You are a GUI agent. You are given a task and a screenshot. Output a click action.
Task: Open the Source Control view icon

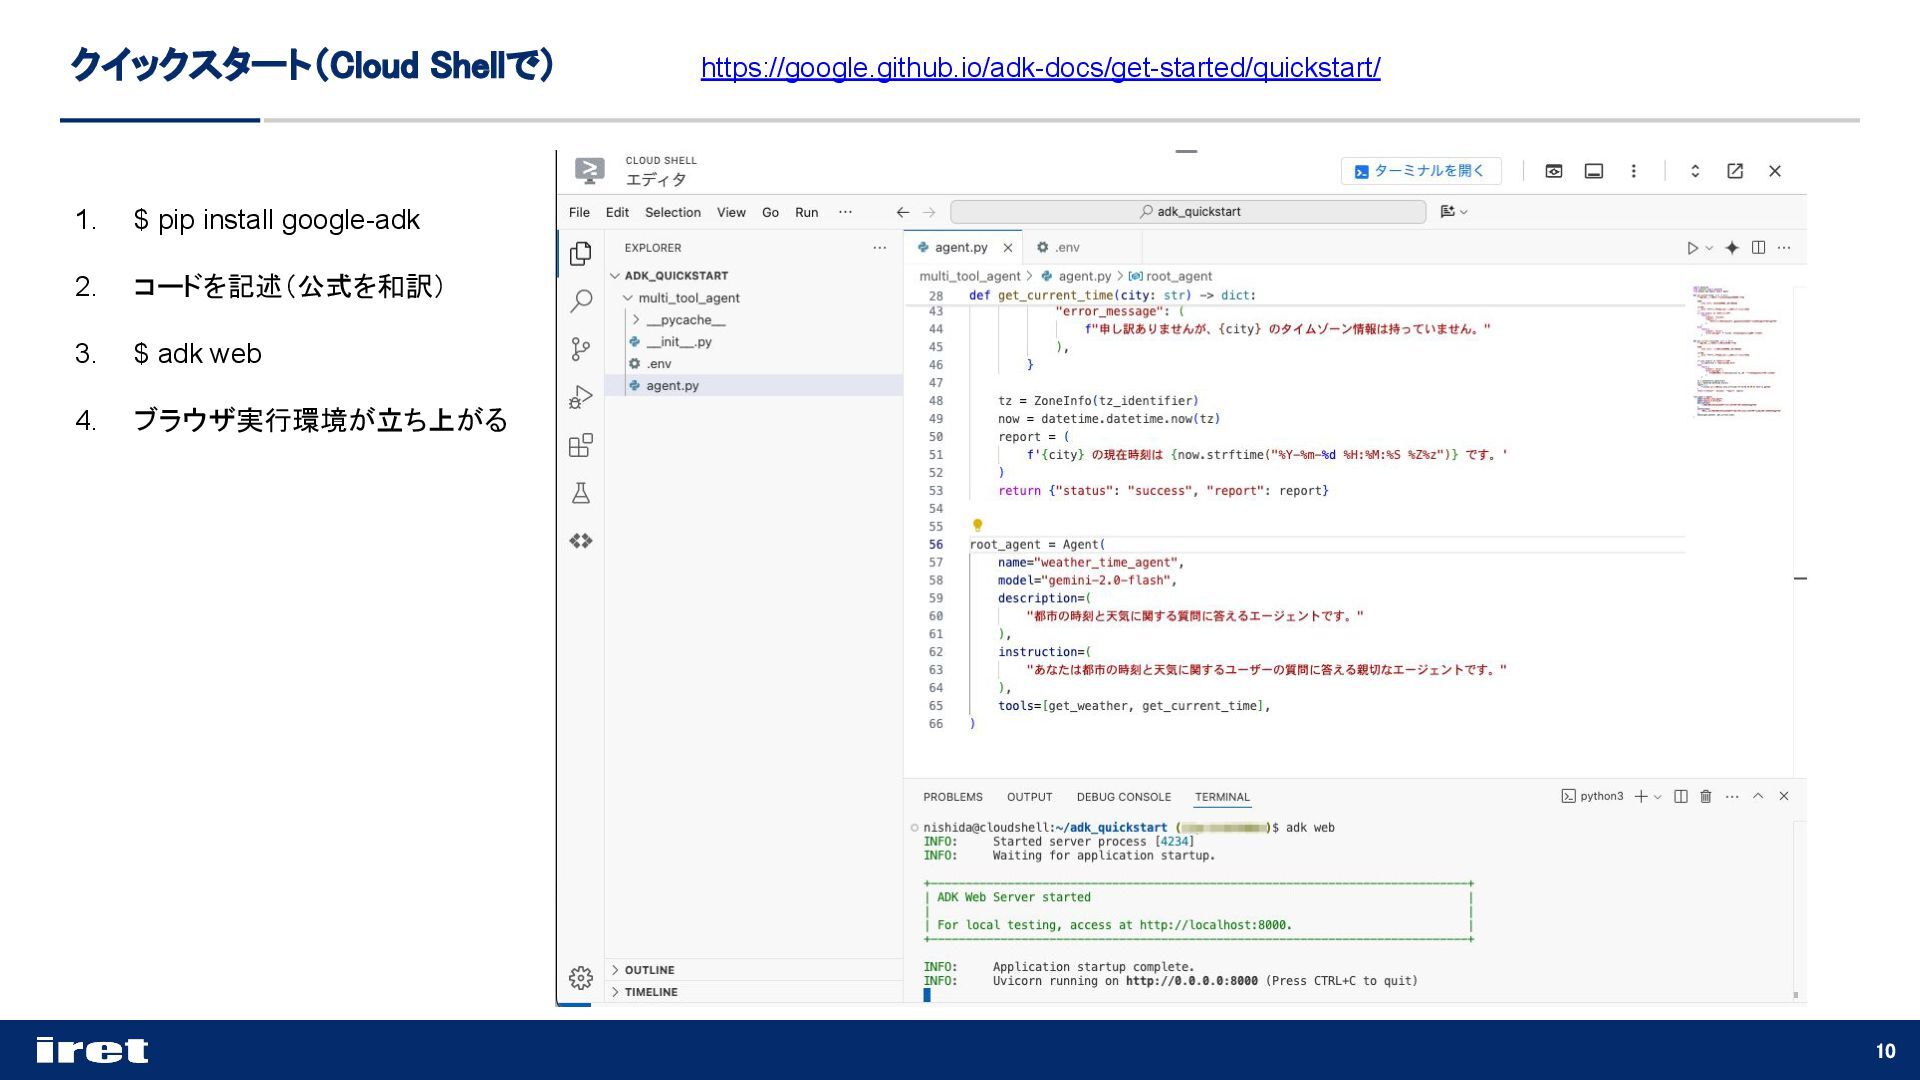tap(581, 349)
